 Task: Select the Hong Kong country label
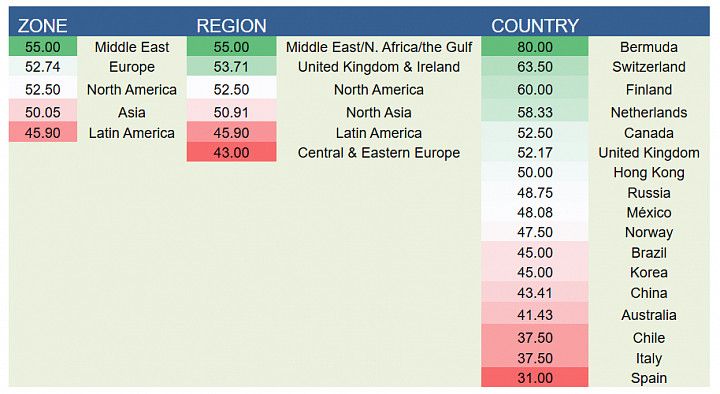pyautogui.click(x=648, y=173)
